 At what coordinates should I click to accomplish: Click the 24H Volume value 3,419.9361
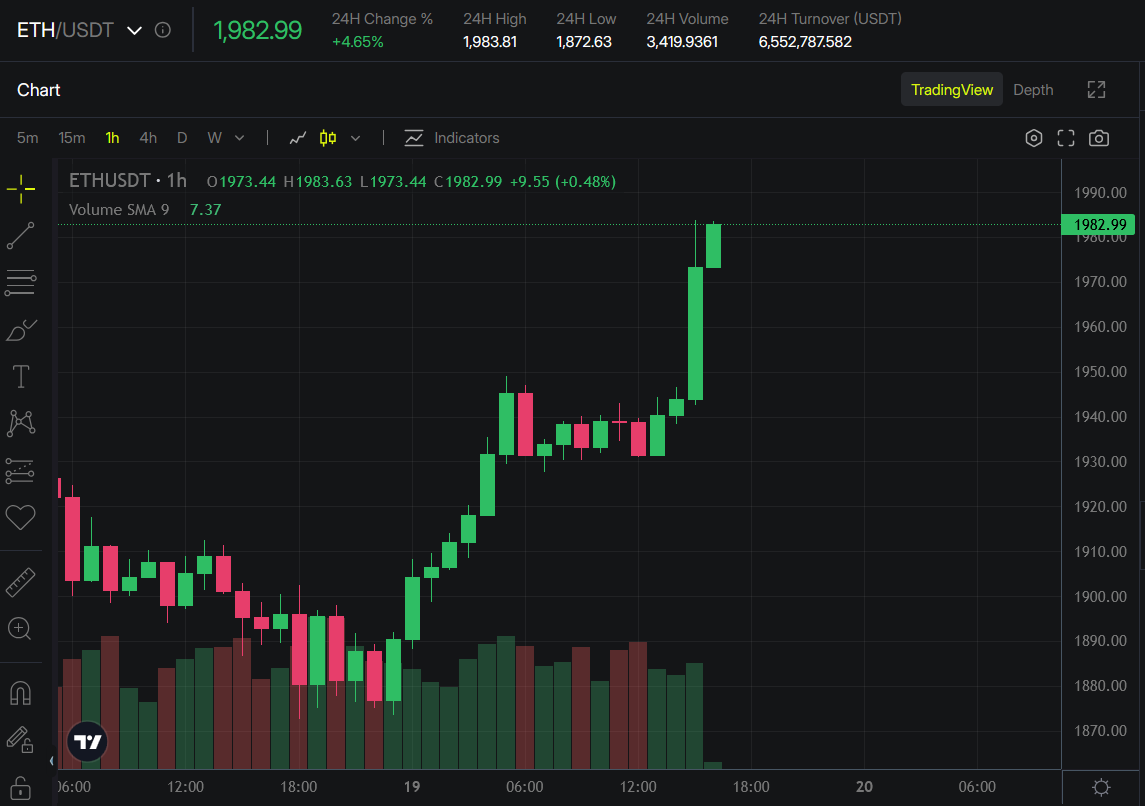(682, 42)
